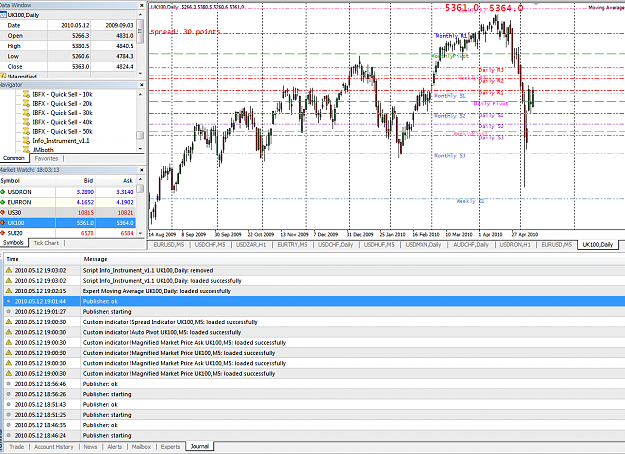This screenshot has height=454, width=625.
Task: Open the AUDCHF,Daily chart tab
Action: (471, 244)
